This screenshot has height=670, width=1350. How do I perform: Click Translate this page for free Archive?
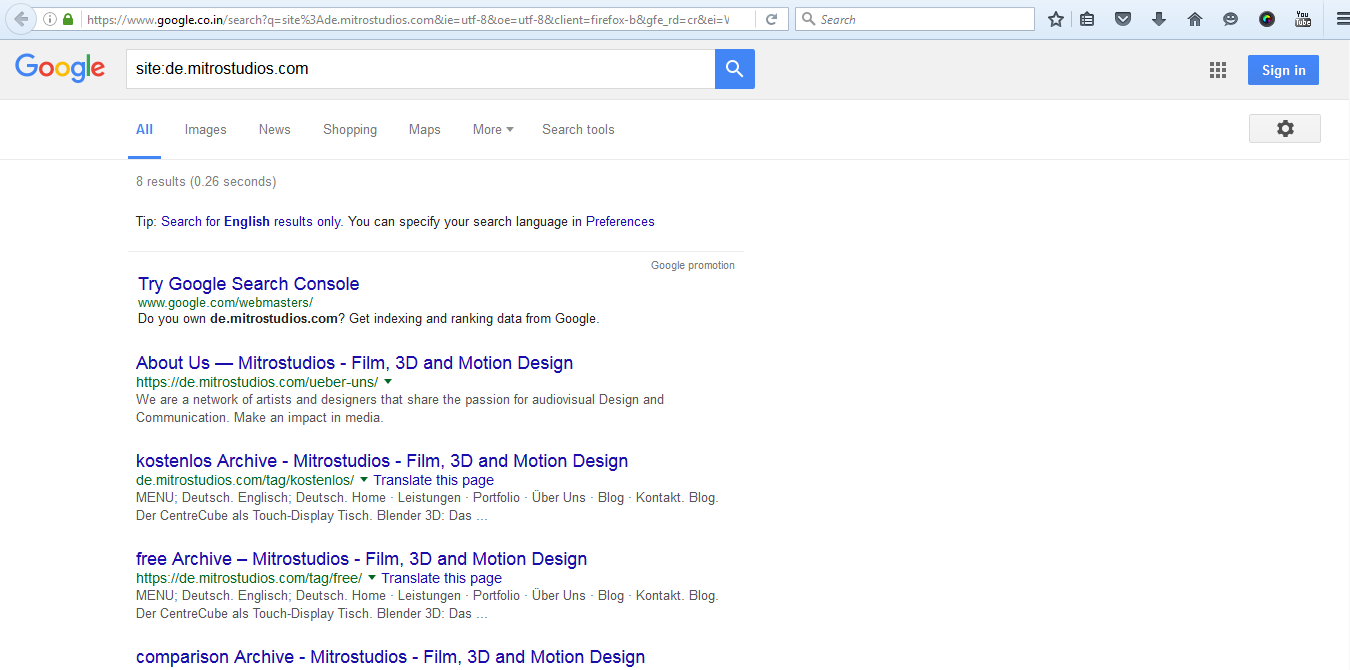pos(441,578)
